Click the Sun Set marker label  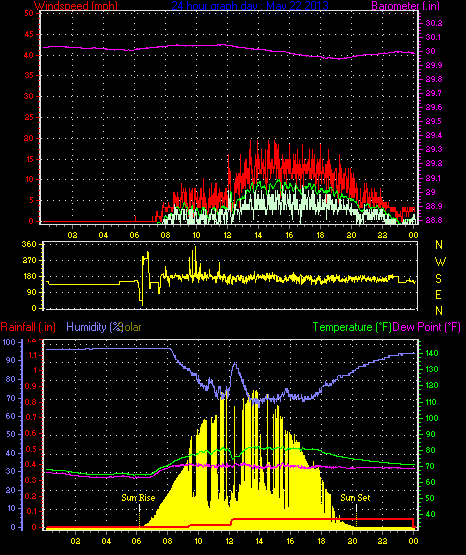[x=355, y=498]
